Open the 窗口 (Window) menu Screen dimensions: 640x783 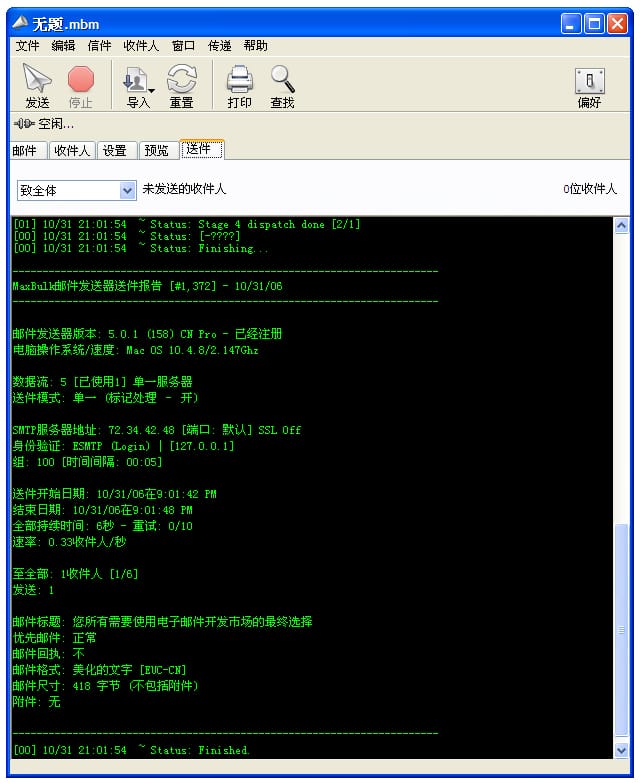click(x=183, y=46)
